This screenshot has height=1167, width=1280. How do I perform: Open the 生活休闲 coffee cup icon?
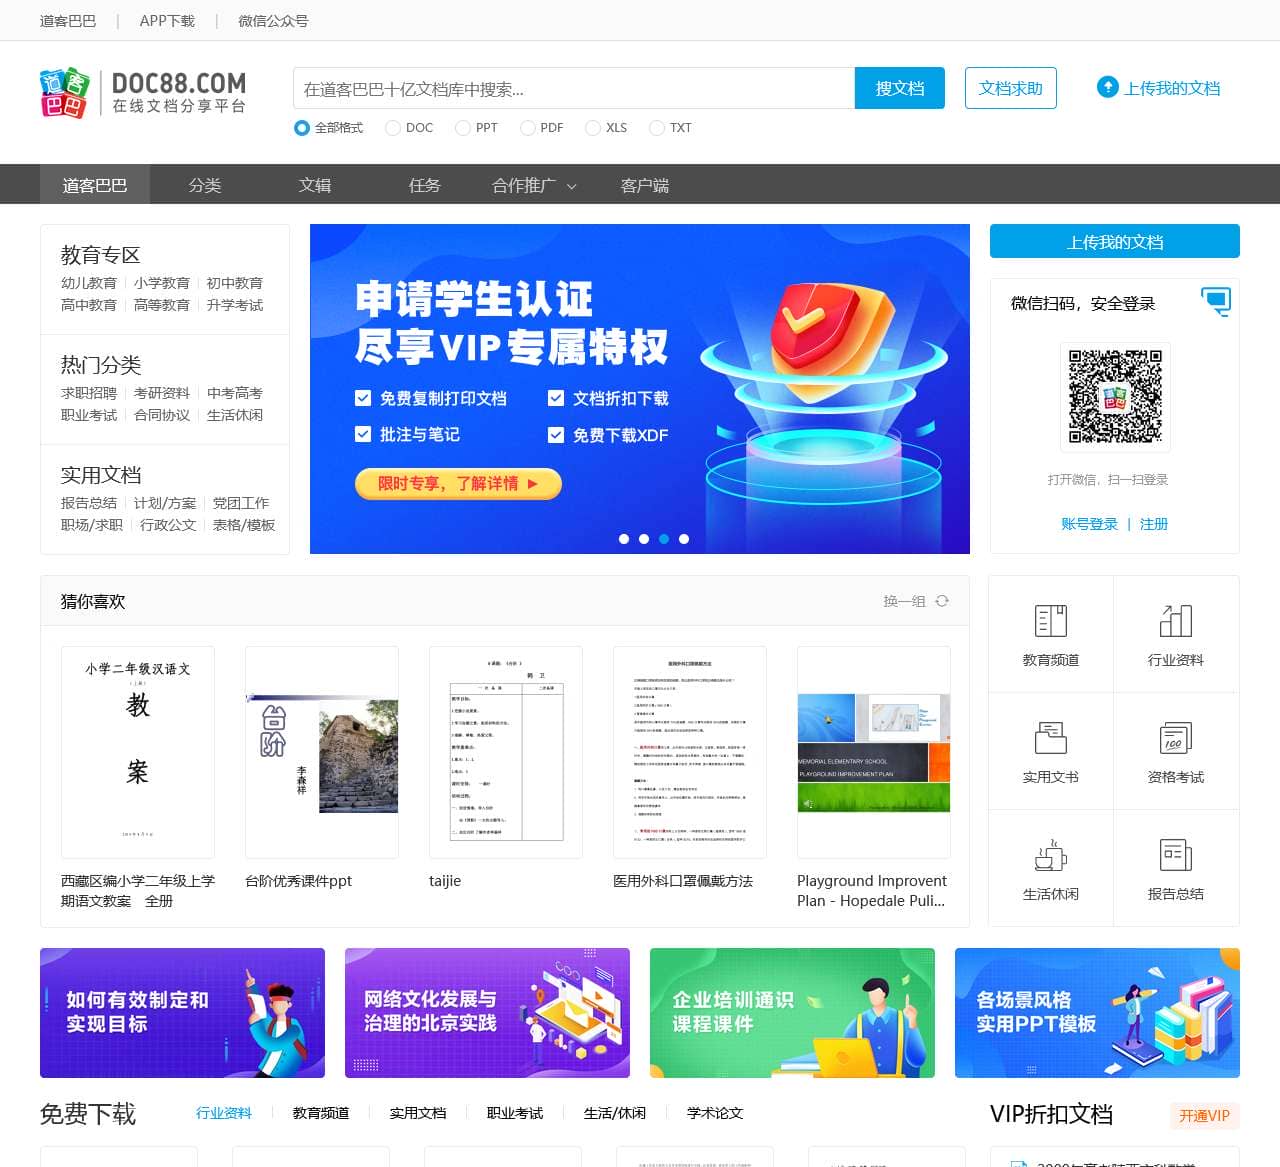point(1051,855)
